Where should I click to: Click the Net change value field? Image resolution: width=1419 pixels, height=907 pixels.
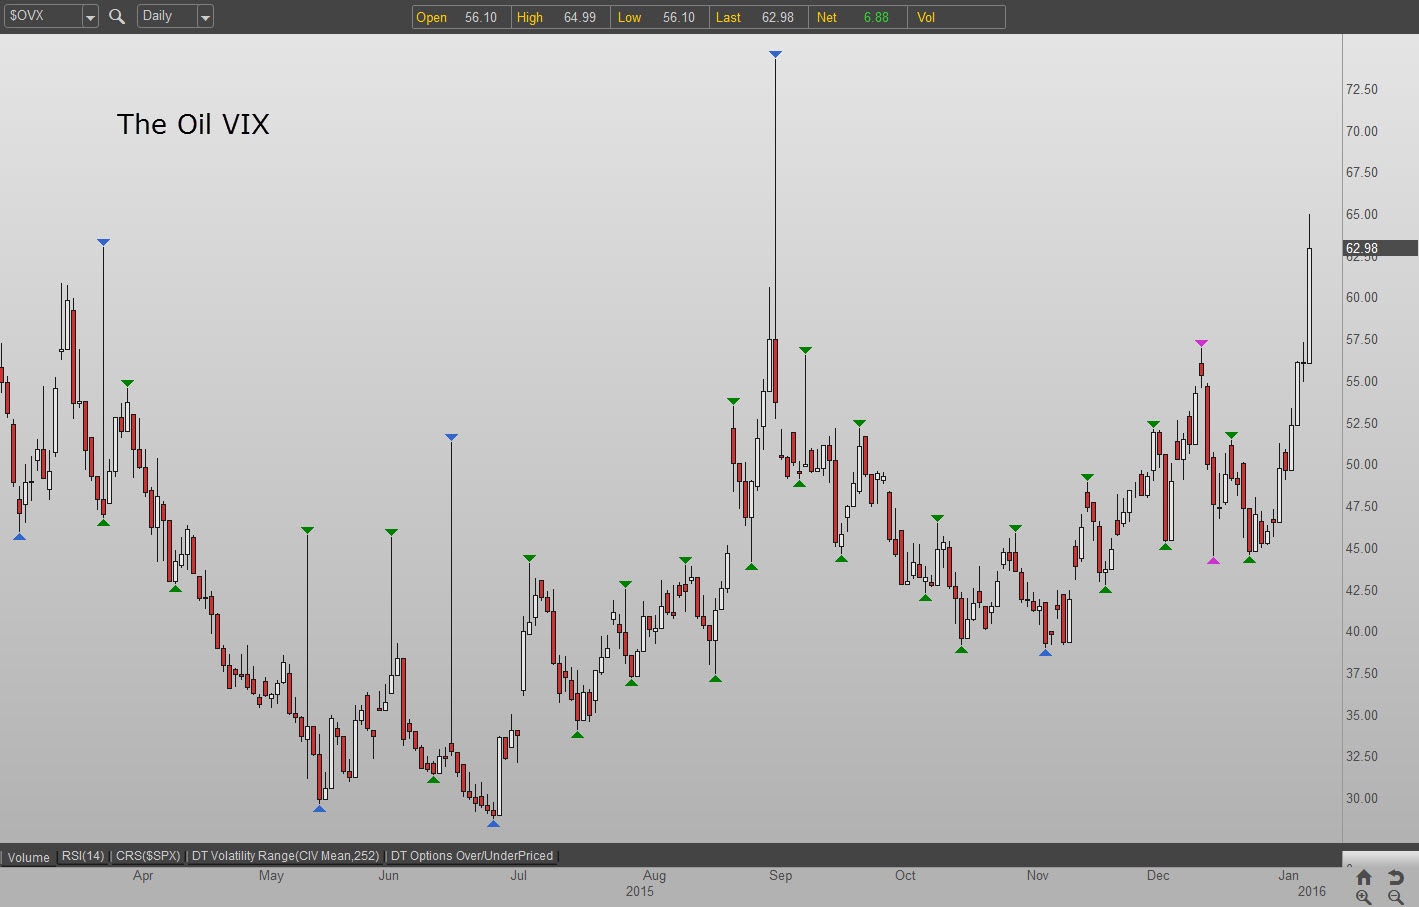(876, 17)
